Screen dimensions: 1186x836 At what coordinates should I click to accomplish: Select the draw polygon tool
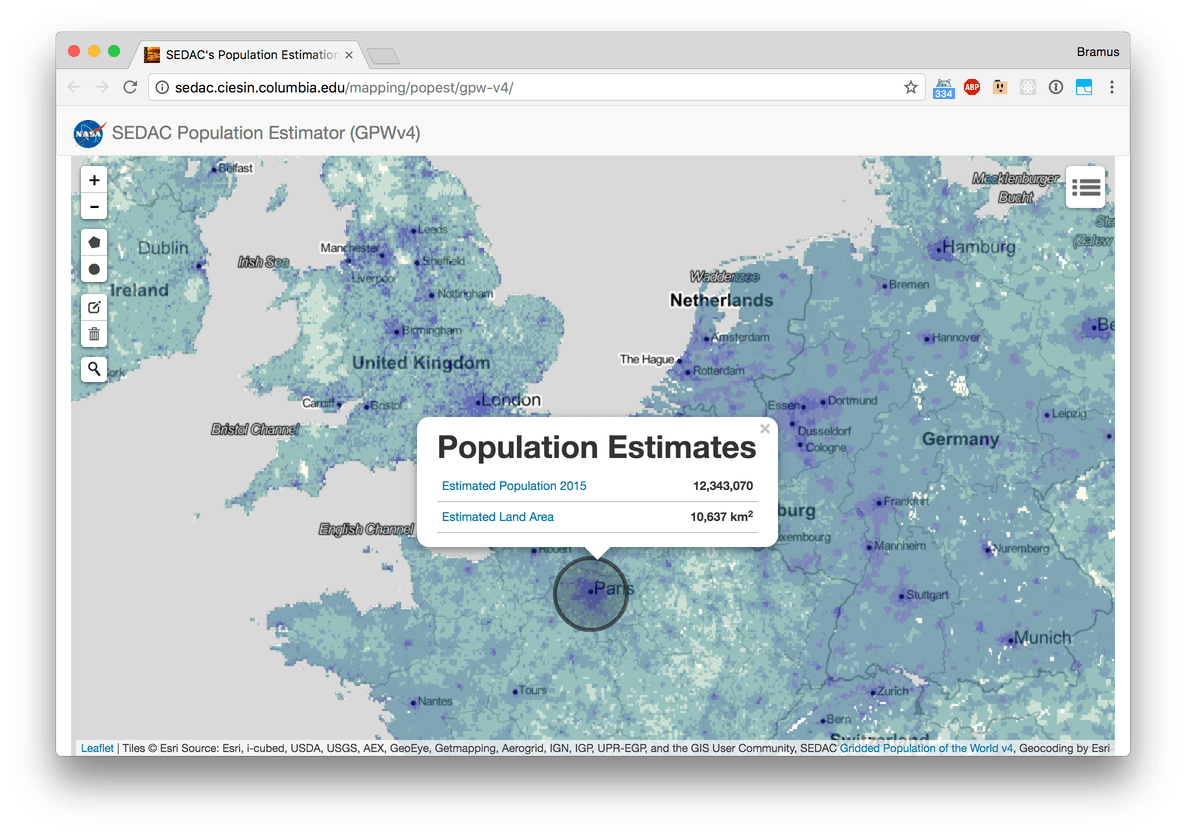[x=94, y=242]
